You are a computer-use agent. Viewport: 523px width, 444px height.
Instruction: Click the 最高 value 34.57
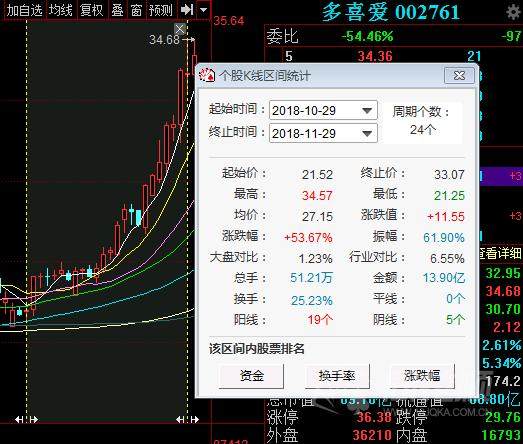pyautogui.click(x=318, y=195)
